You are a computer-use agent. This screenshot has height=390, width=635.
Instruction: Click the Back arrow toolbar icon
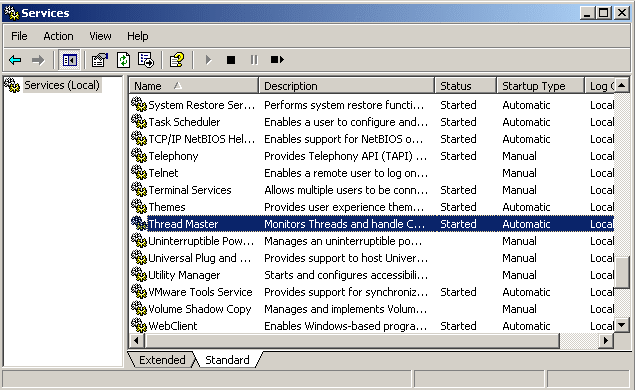click(15, 60)
